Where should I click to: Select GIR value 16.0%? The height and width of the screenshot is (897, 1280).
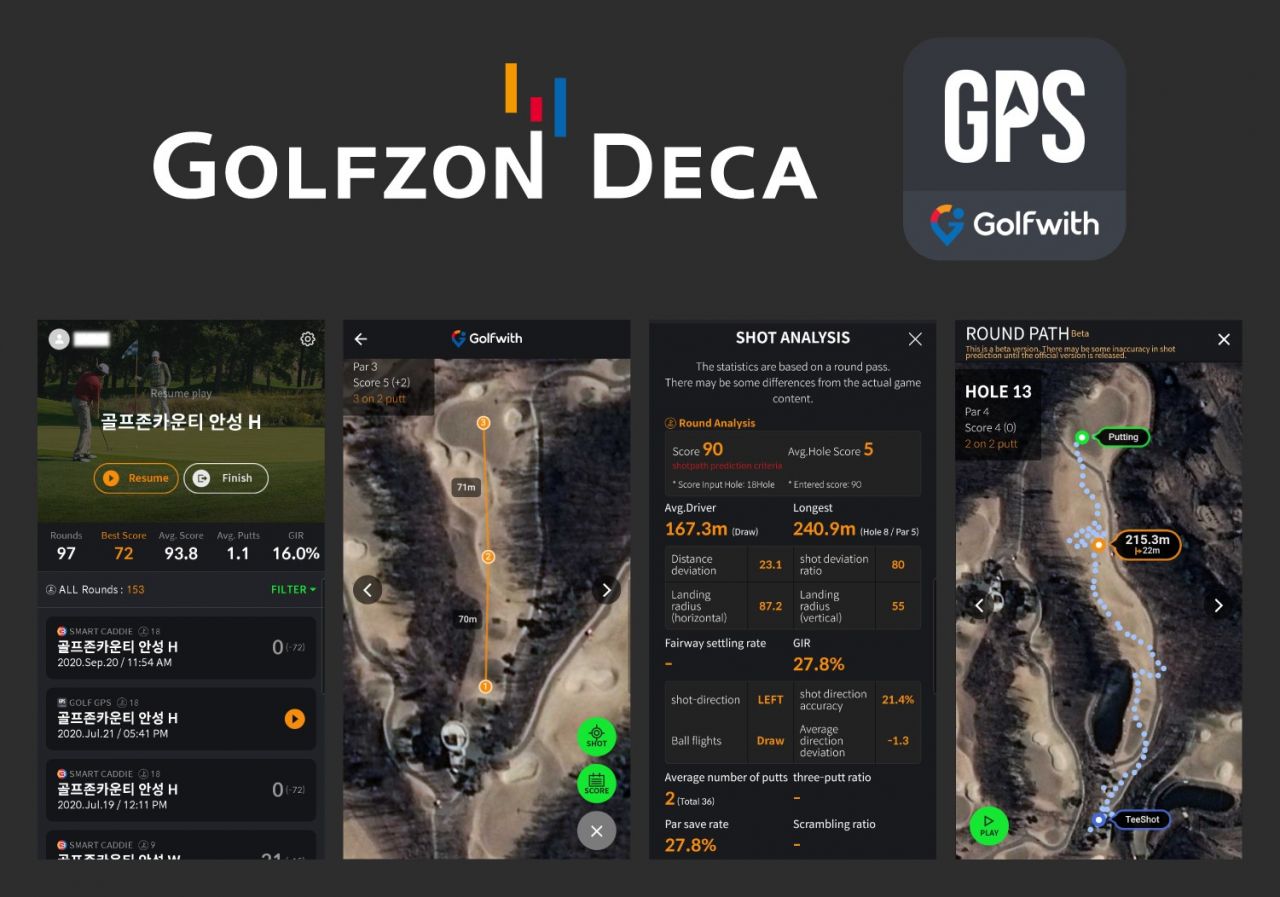pyautogui.click(x=296, y=553)
